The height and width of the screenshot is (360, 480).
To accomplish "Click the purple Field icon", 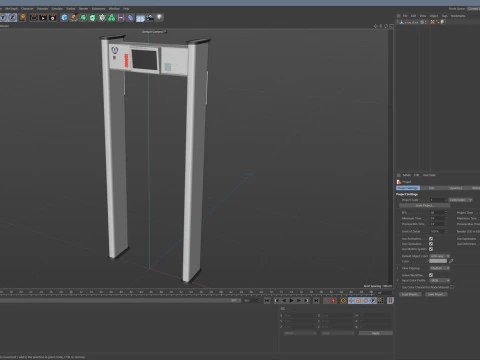I will pos(121,18).
